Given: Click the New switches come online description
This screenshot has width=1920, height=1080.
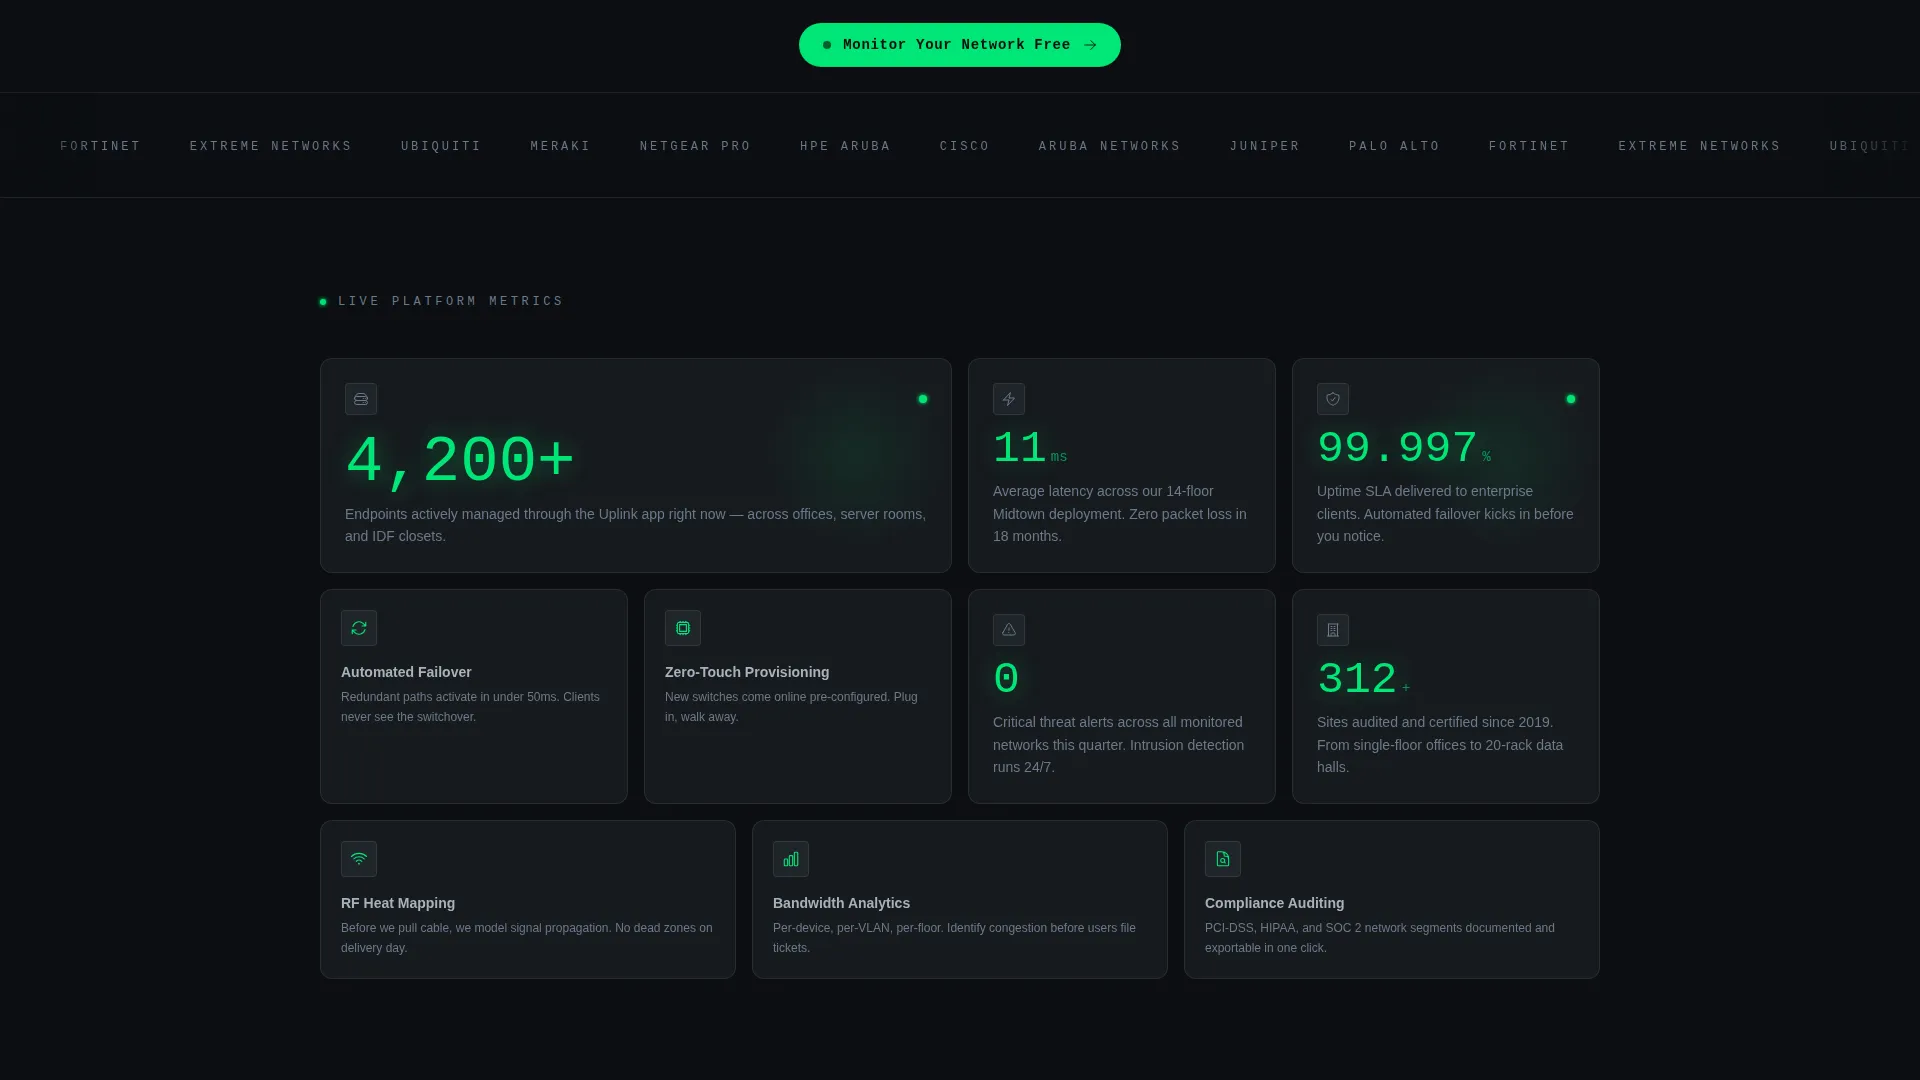Looking at the screenshot, I should 791,707.
